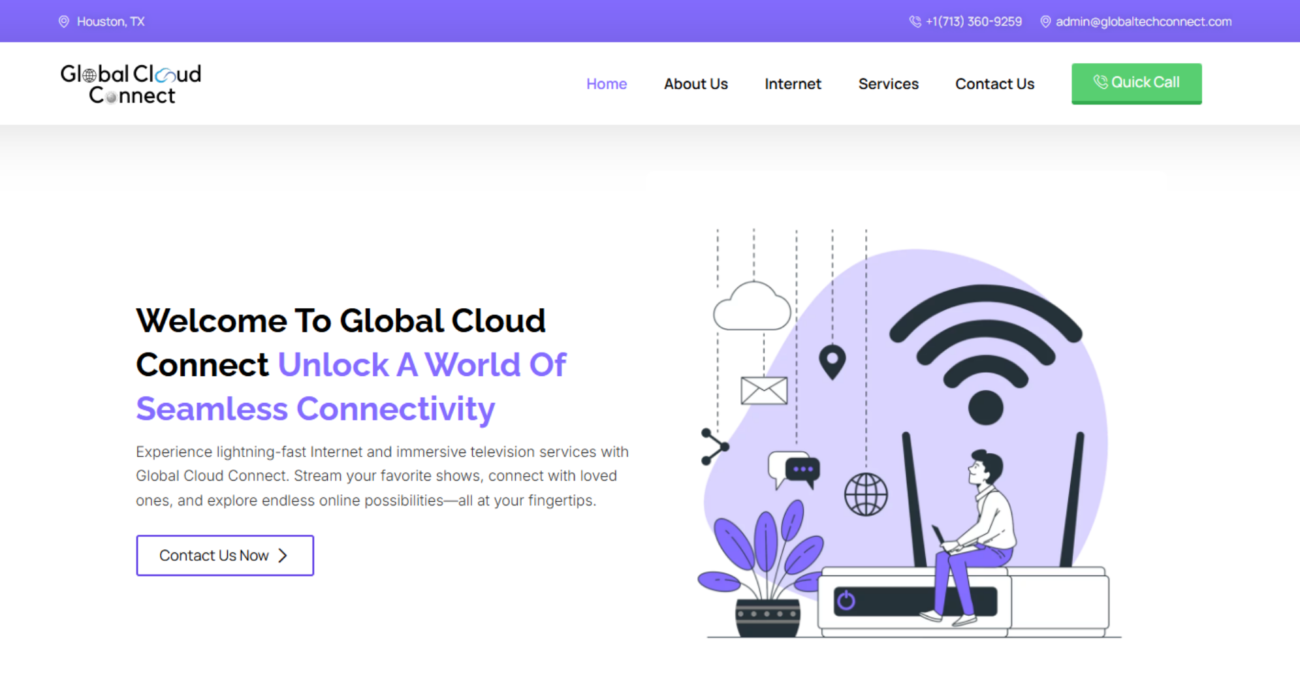Click the Quick Call button

tap(1137, 83)
